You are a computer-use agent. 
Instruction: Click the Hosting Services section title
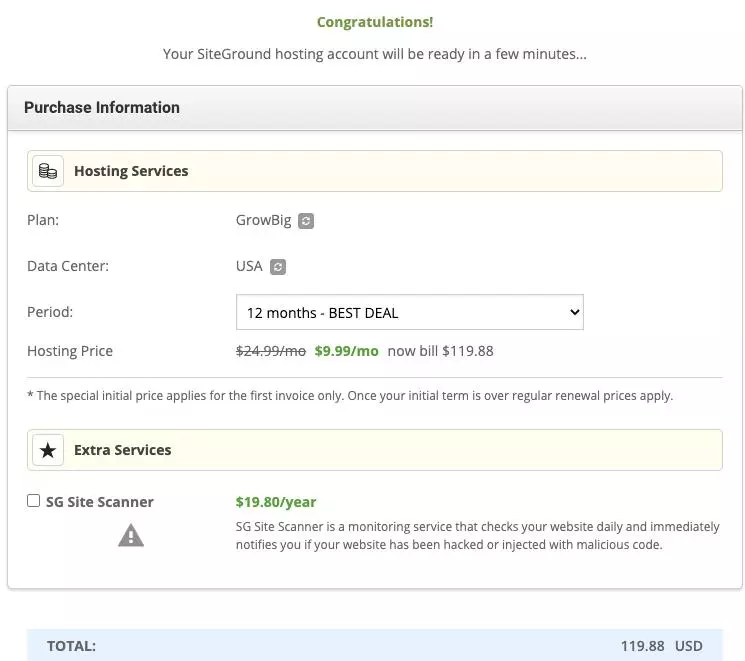131,171
